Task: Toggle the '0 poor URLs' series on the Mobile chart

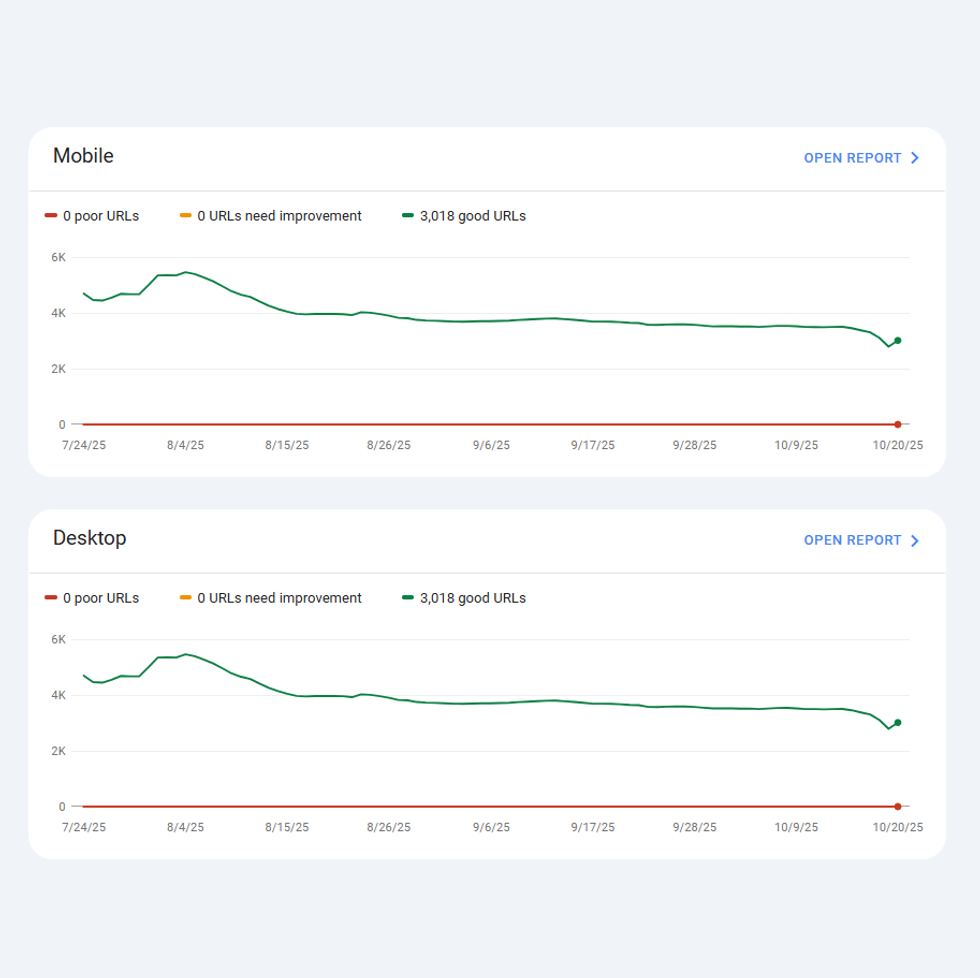Action: click(93, 215)
